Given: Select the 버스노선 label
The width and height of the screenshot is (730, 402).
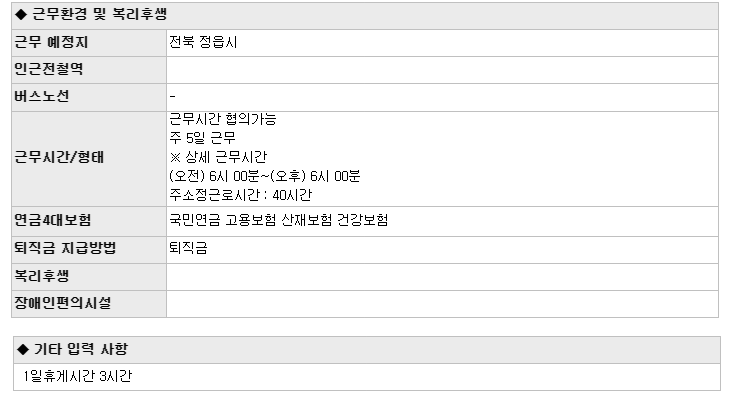Looking at the screenshot, I should pyautogui.click(x=42, y=96).
